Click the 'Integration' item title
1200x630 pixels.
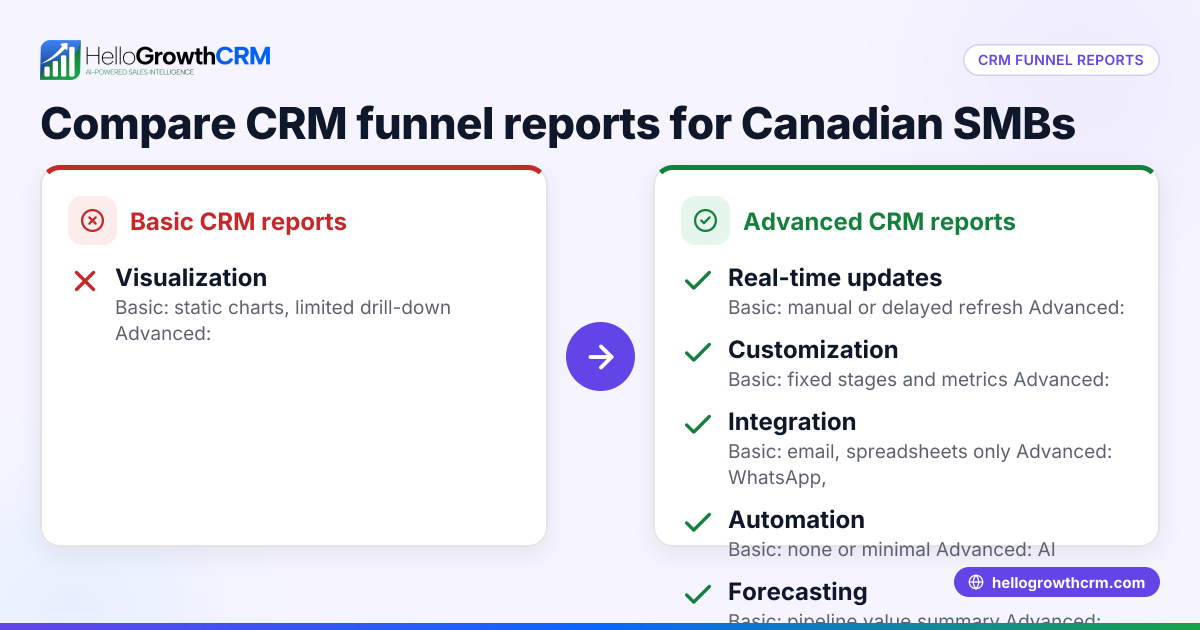(792, 422)
